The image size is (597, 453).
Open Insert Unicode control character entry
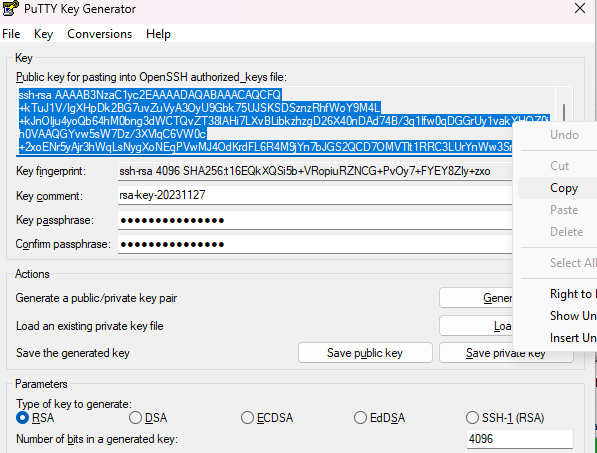(x=557, y=338)
